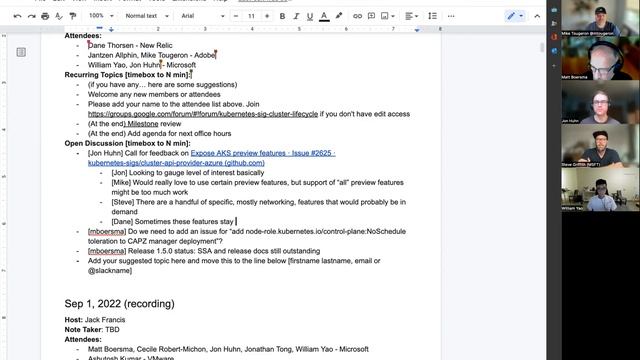Click the 'Release 1.5.0 status' agenda line
The width and height of the screenshot is (640, 360).
(x=204, y=251)
